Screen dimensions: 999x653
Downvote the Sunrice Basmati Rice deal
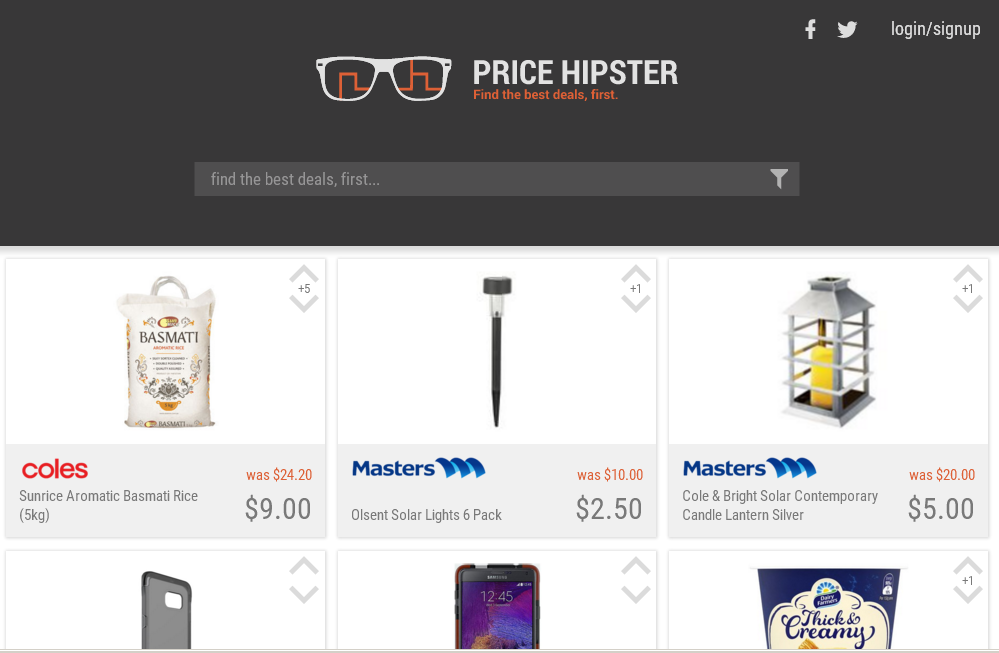(304, 304)
